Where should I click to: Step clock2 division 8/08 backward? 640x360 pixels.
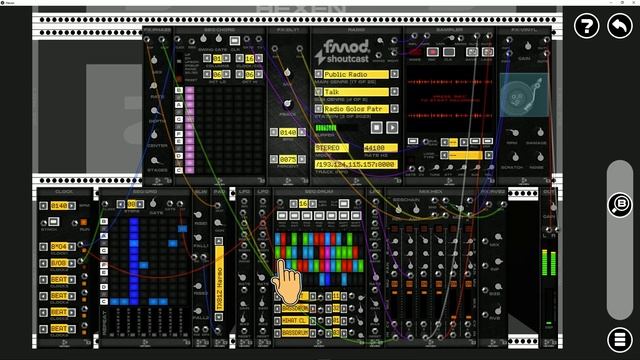tap(43, 263)
